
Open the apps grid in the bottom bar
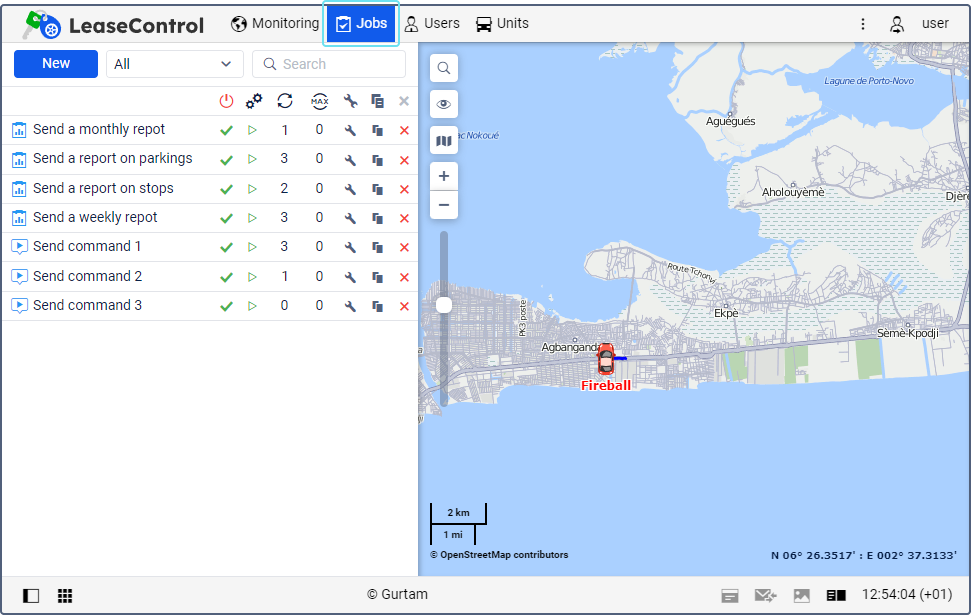click(65, 596)
